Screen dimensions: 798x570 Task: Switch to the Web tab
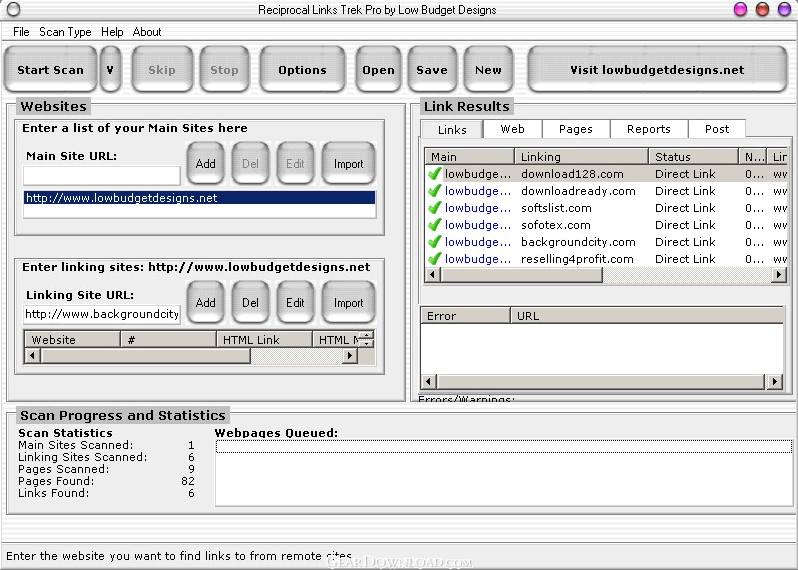coord(512,129)
